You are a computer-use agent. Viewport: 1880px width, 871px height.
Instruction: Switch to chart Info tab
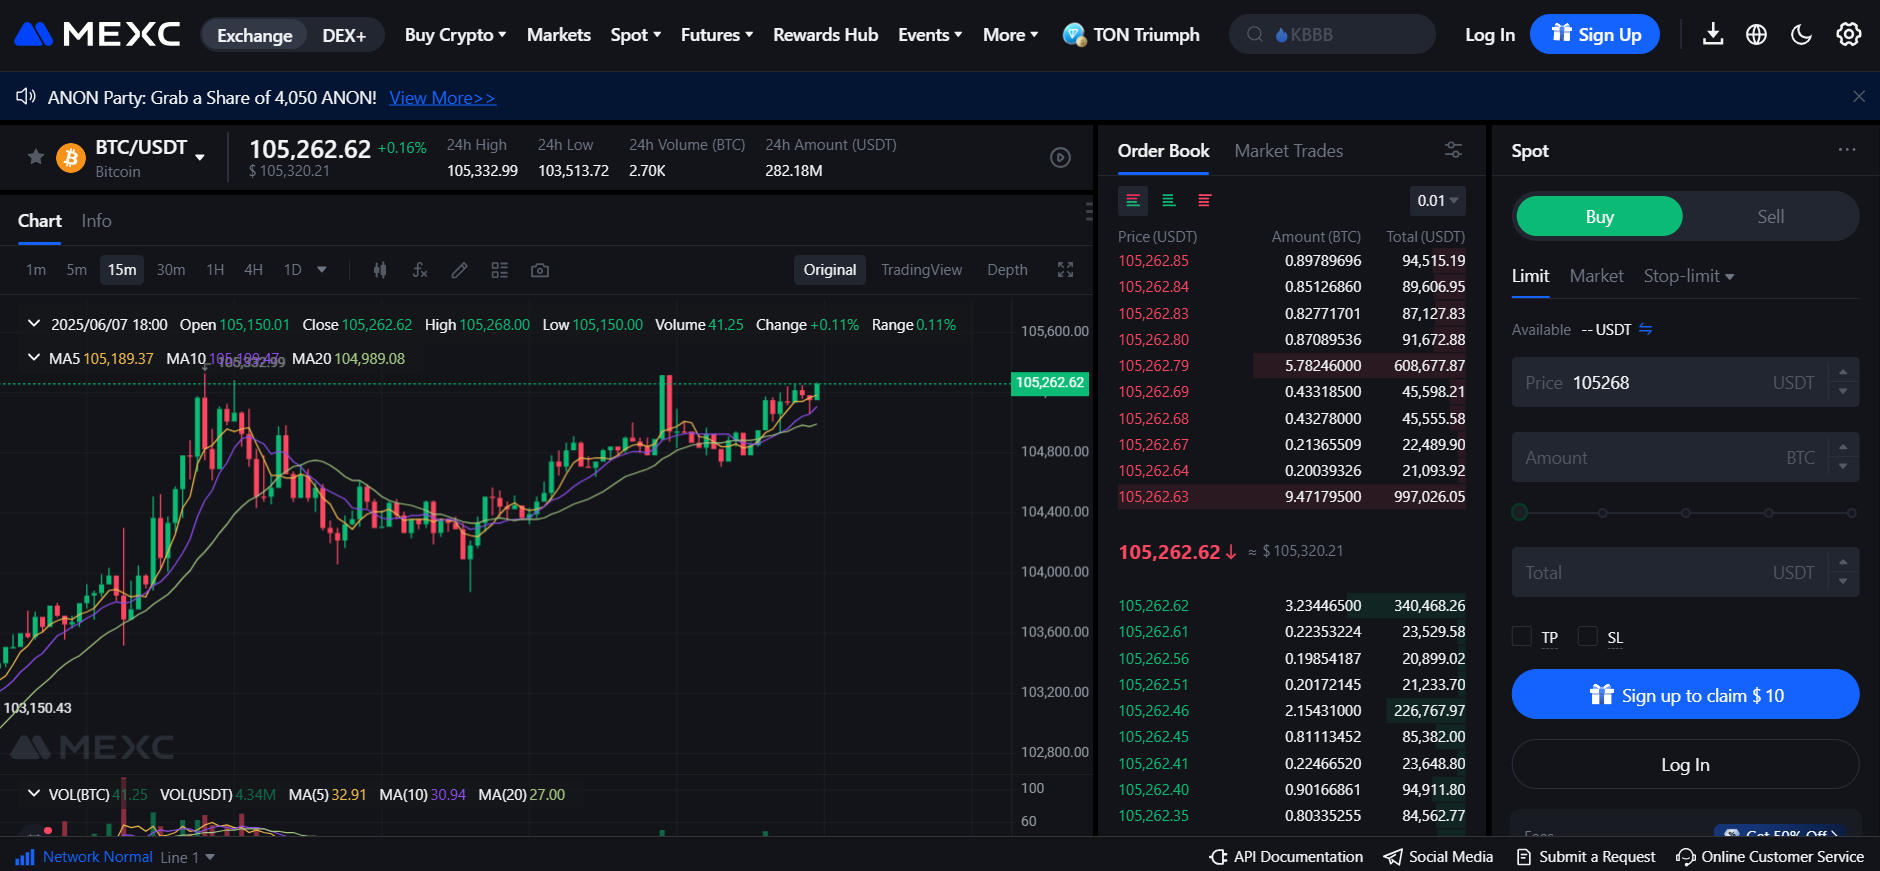[96, 221]
